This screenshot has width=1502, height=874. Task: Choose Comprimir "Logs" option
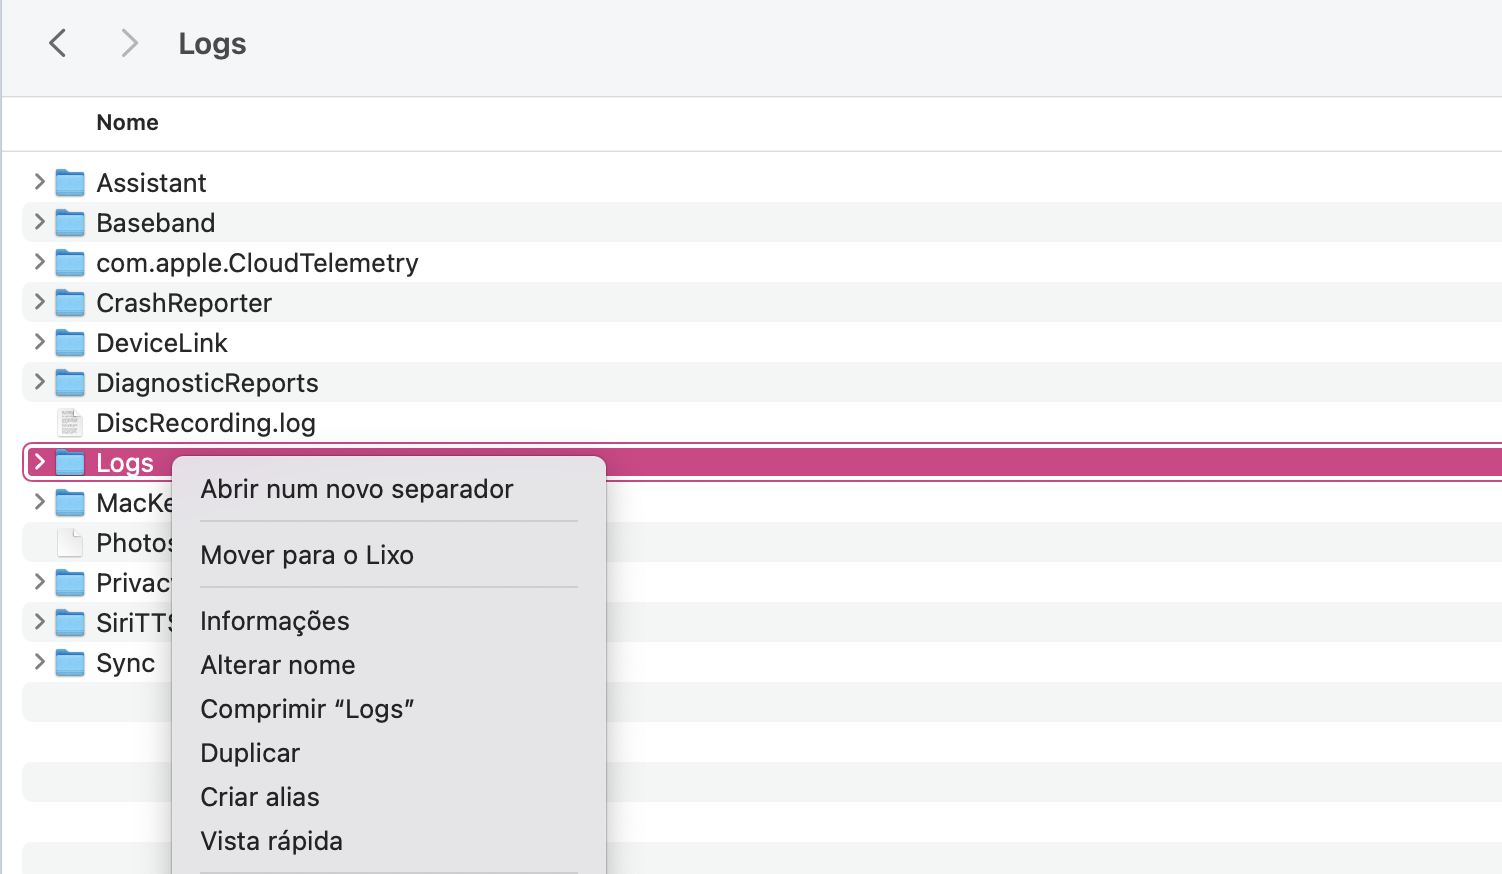307,709
